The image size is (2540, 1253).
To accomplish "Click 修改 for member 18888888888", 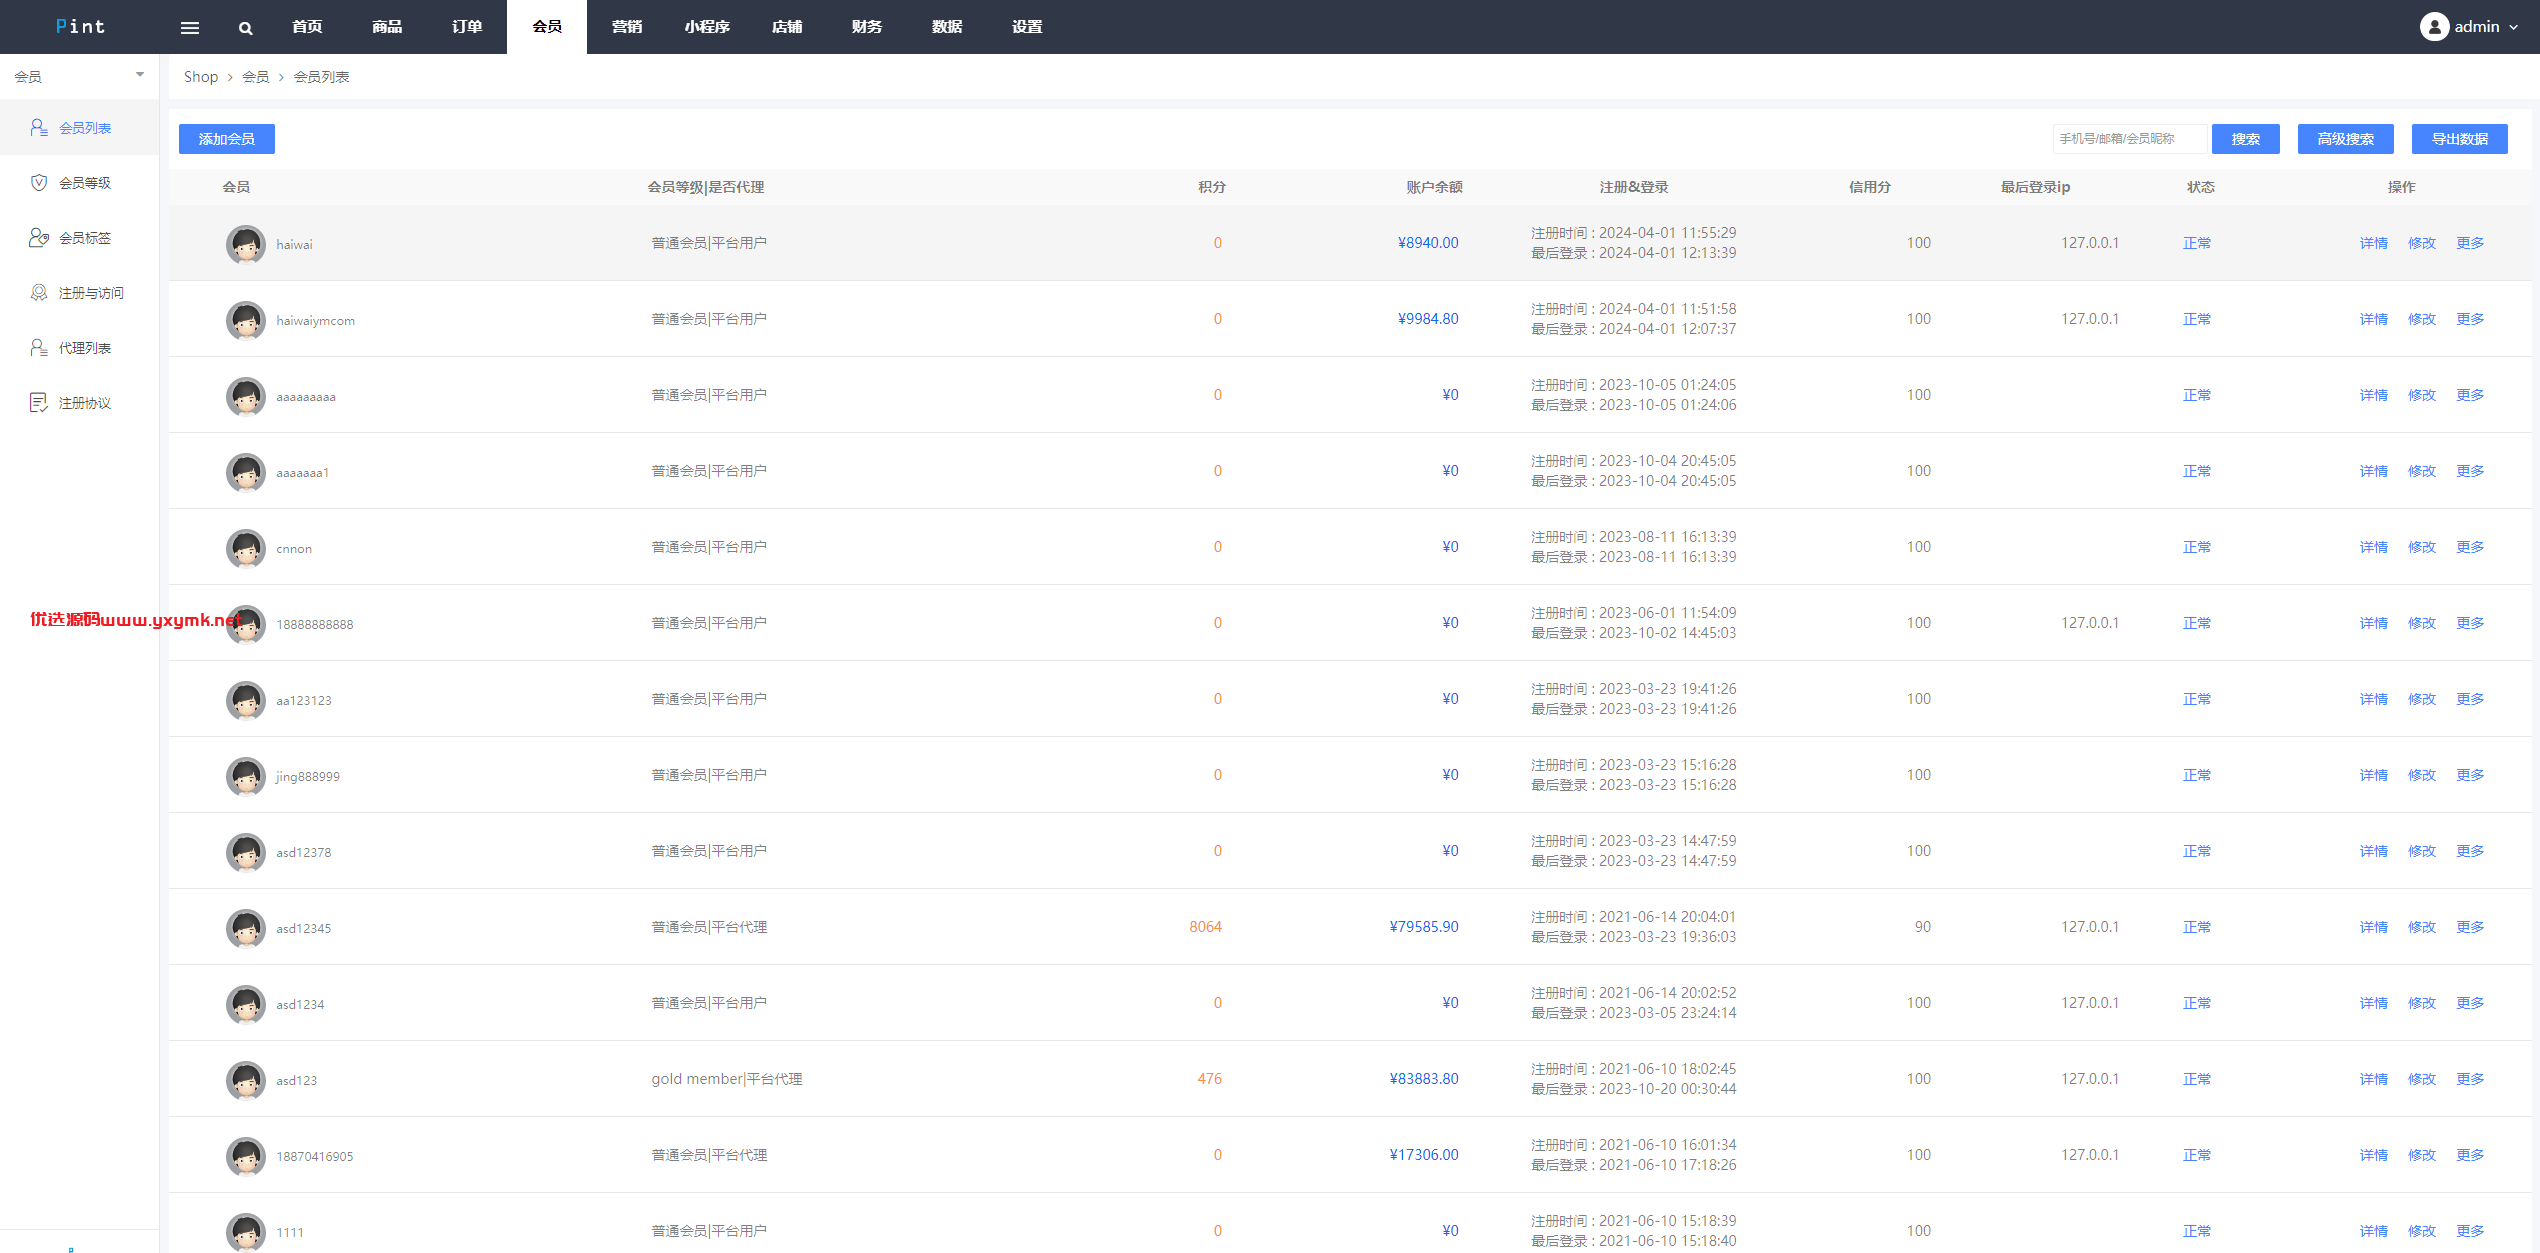I will (x=2422, y=623).
